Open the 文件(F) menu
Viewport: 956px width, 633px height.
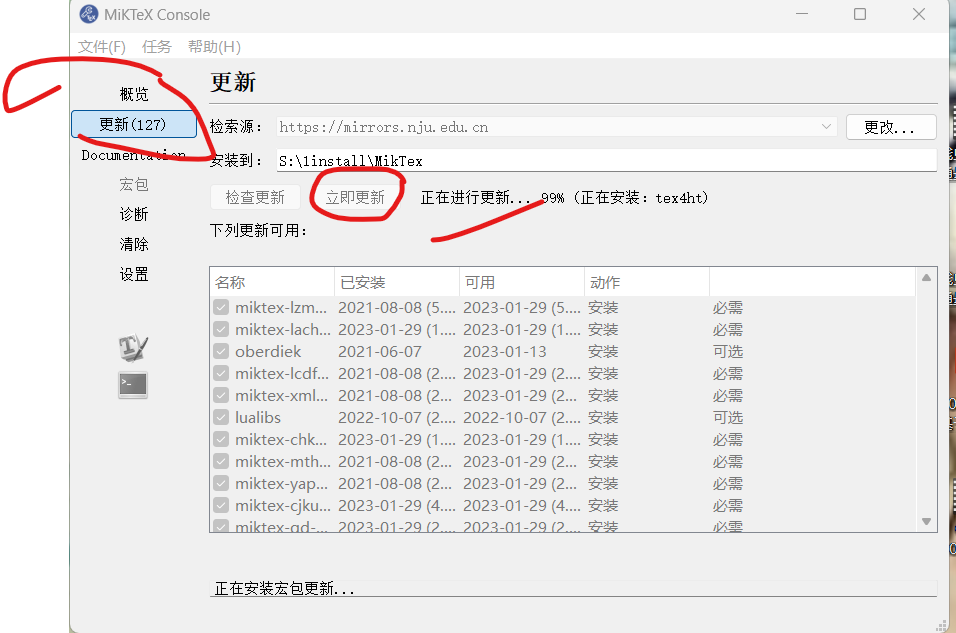(x=102, y=47)
